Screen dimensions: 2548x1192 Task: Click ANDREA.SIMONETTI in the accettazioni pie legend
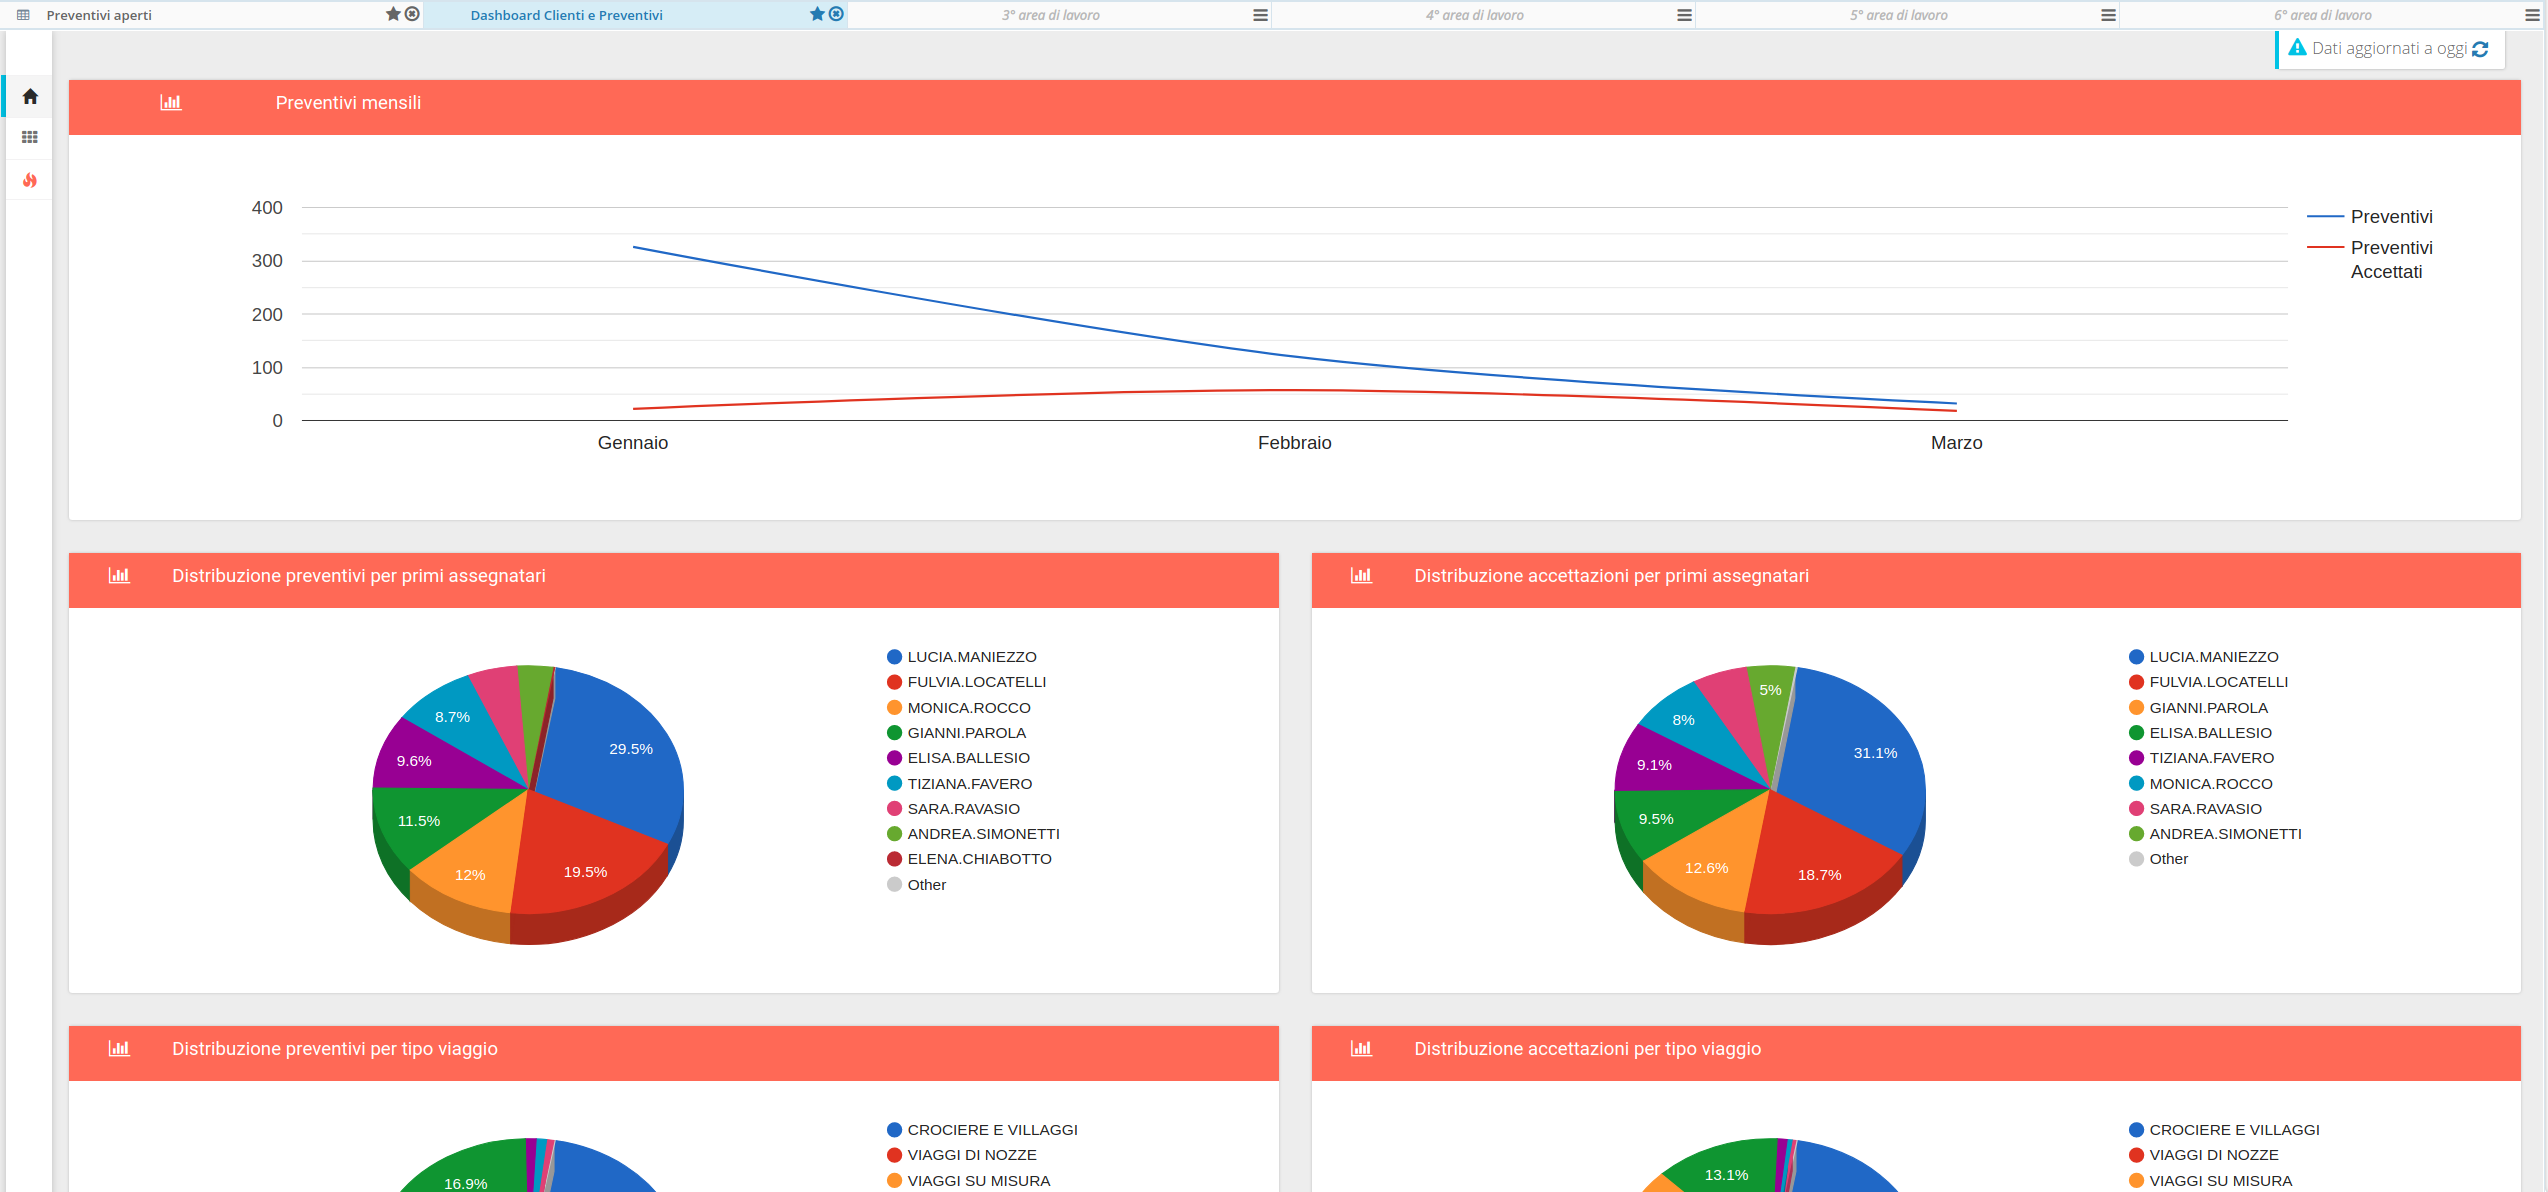pyautogui.click(x=2216, y=834)
